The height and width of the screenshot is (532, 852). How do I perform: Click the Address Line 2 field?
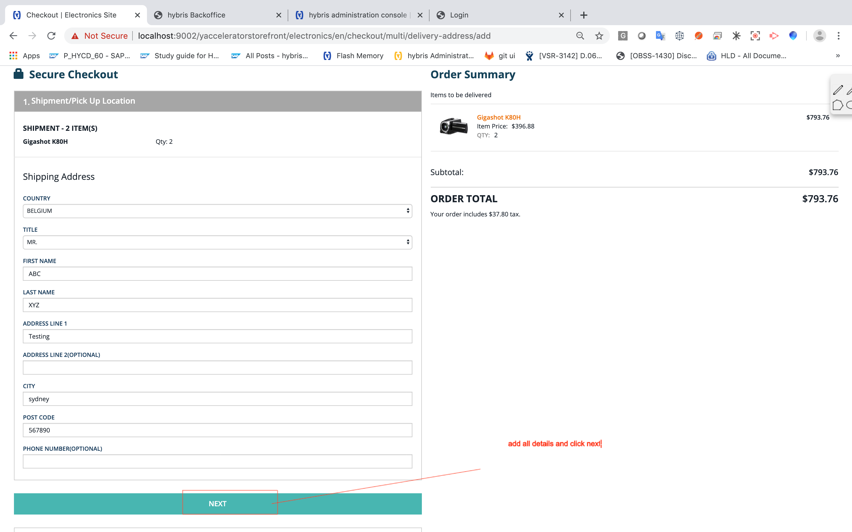coord(217,368)
